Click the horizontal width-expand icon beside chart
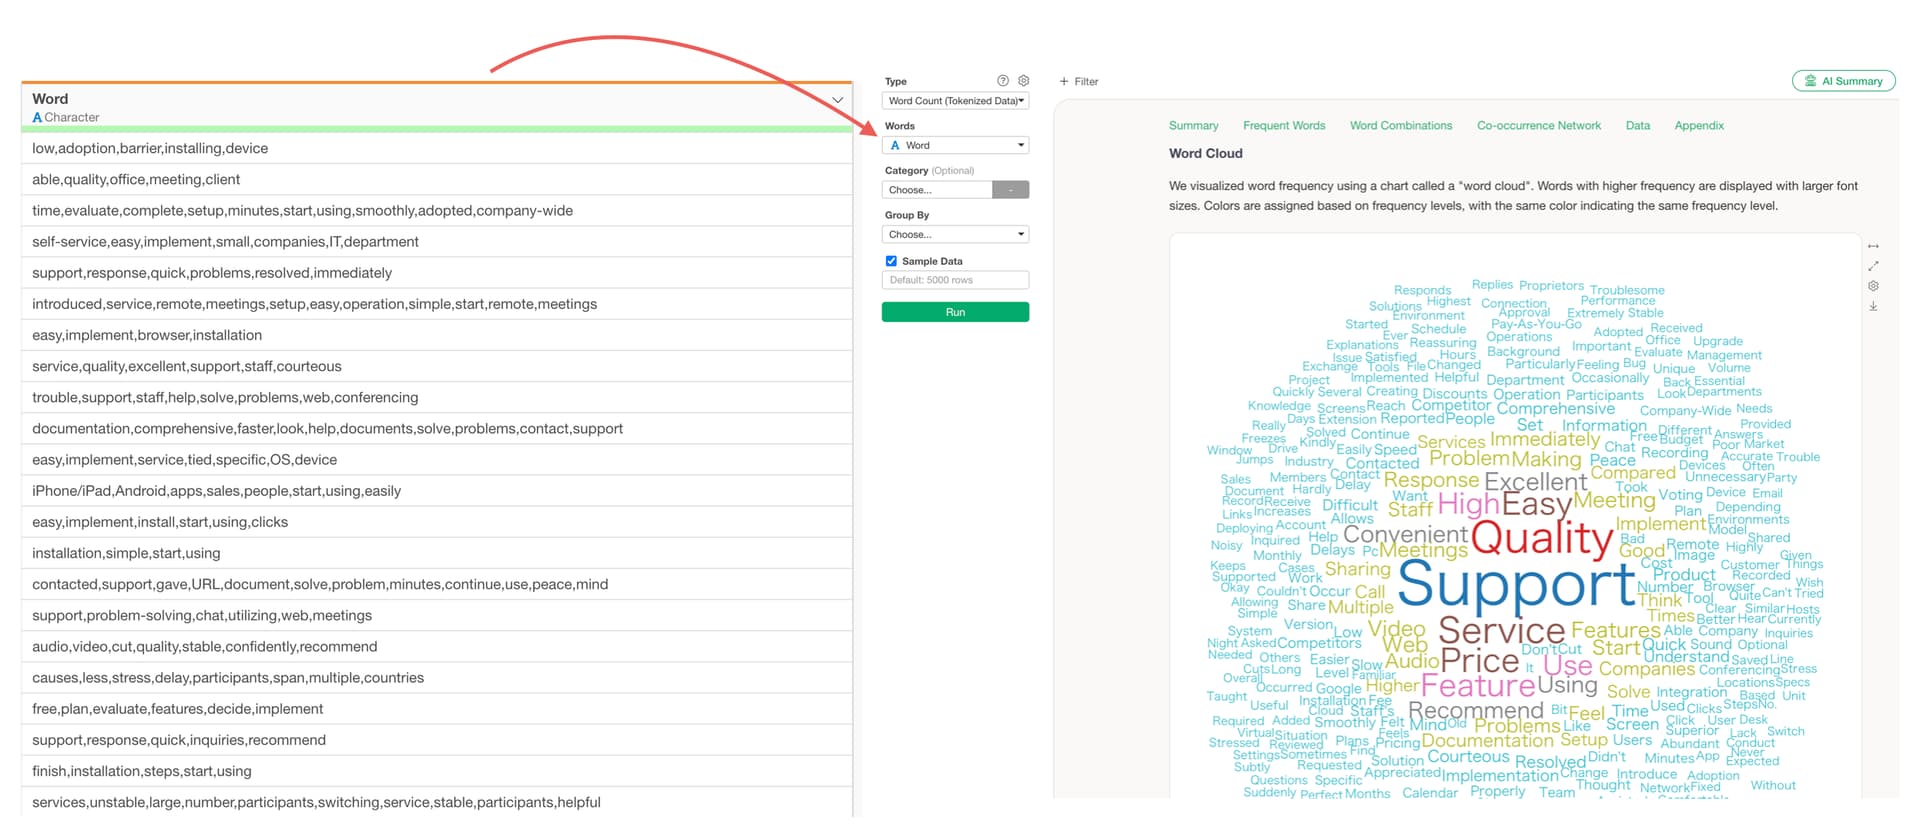 coord(1873,246)
